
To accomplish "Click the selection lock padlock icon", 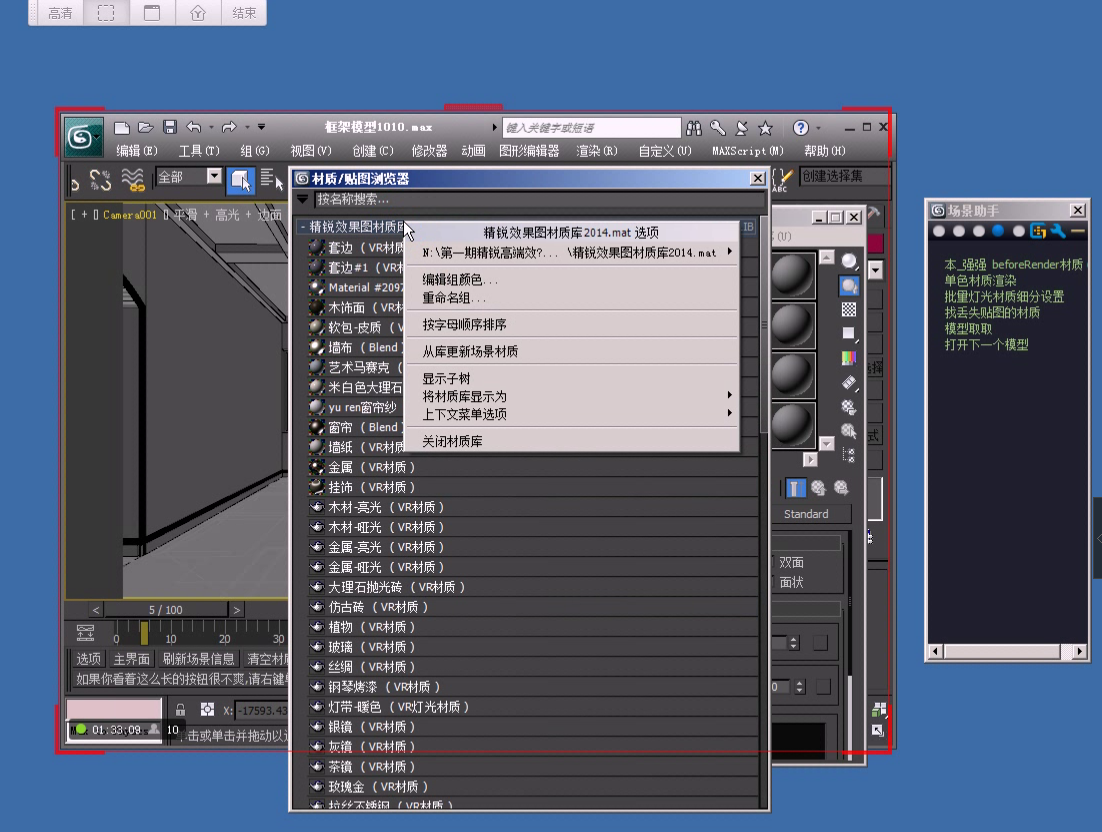I will 180,710.
